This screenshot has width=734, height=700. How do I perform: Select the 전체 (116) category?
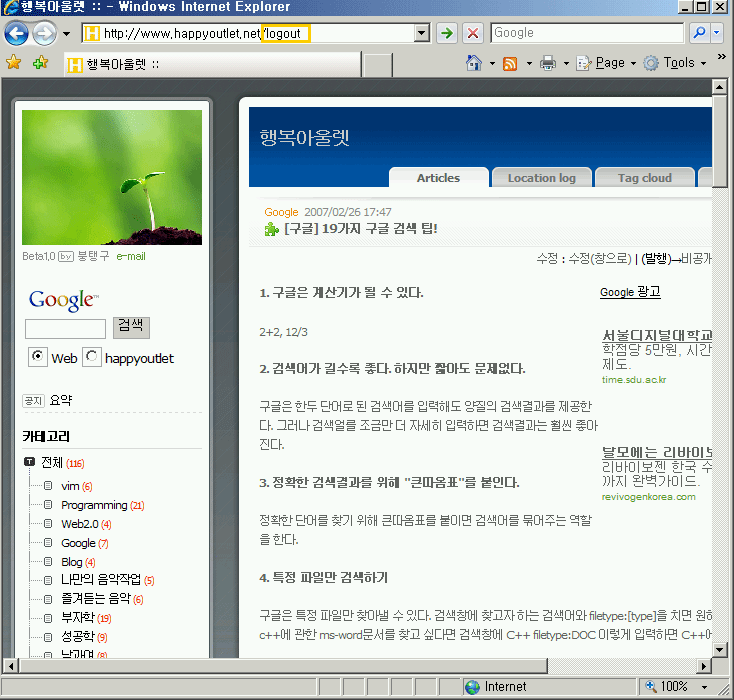point(63,463)
